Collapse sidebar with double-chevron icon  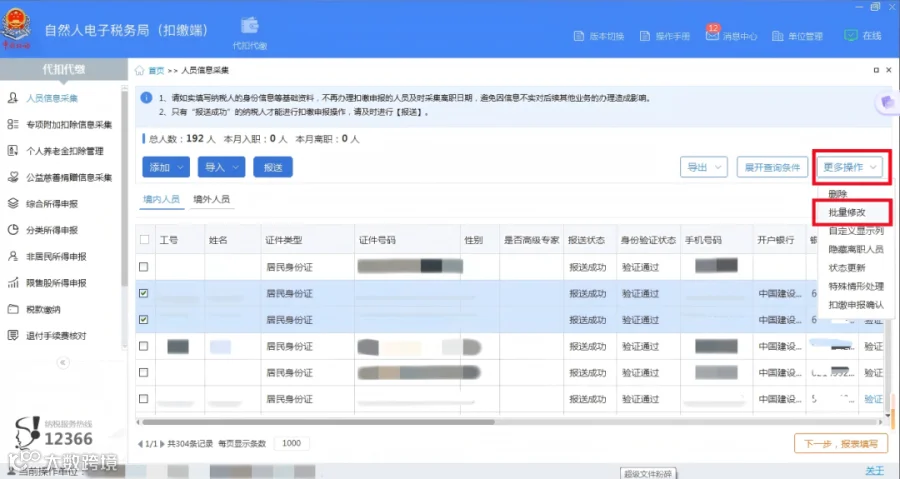[x=63, y=363]
